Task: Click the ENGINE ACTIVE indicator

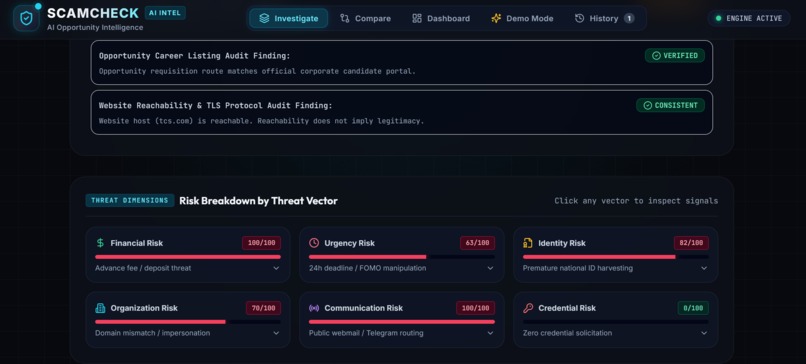Action: tap(749, 19)
